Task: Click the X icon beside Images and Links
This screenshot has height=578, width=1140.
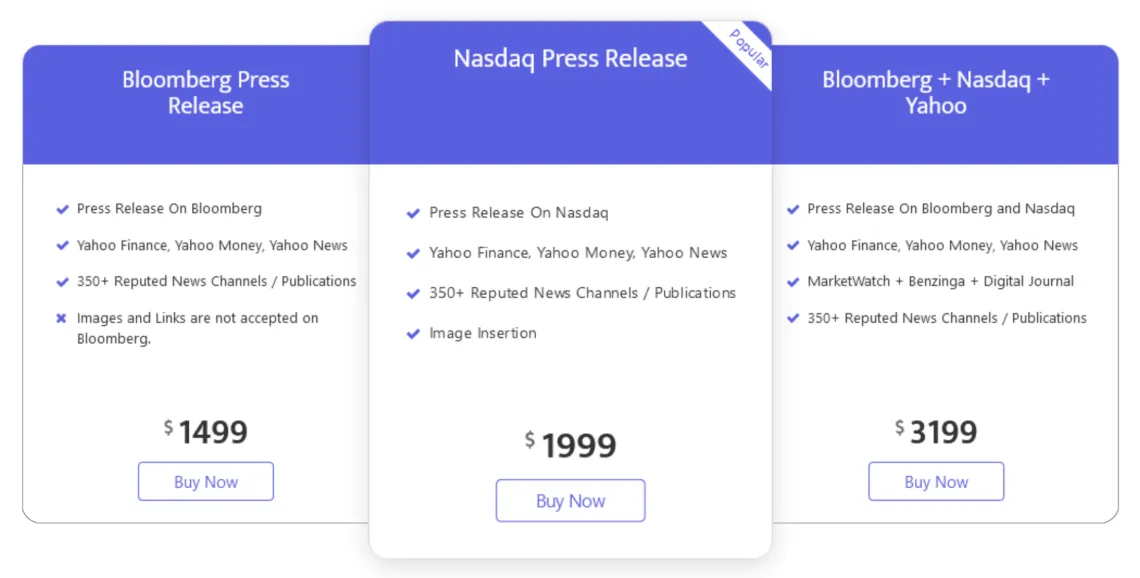Action: click(x=62, y=319)
